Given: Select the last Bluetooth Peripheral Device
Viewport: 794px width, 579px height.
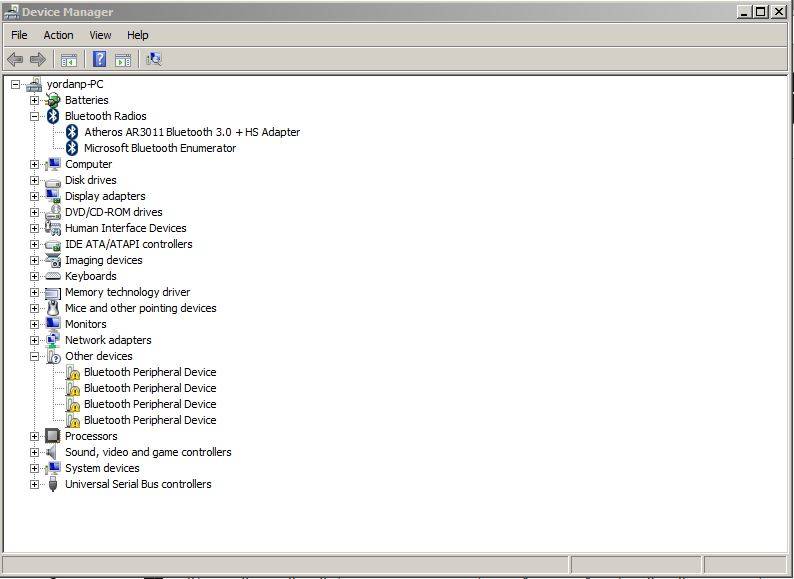Looking at the screenshot, I should [x=150, y=420].
